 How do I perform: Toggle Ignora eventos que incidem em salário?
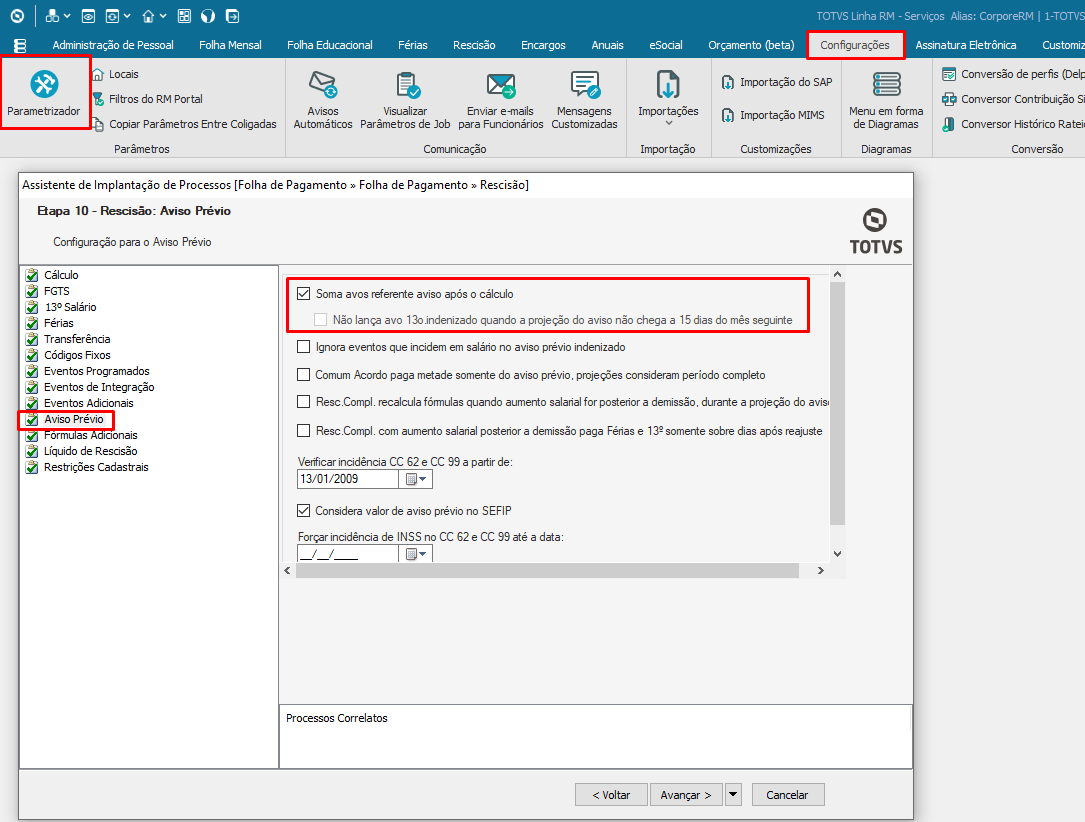(x=303, y=347)
